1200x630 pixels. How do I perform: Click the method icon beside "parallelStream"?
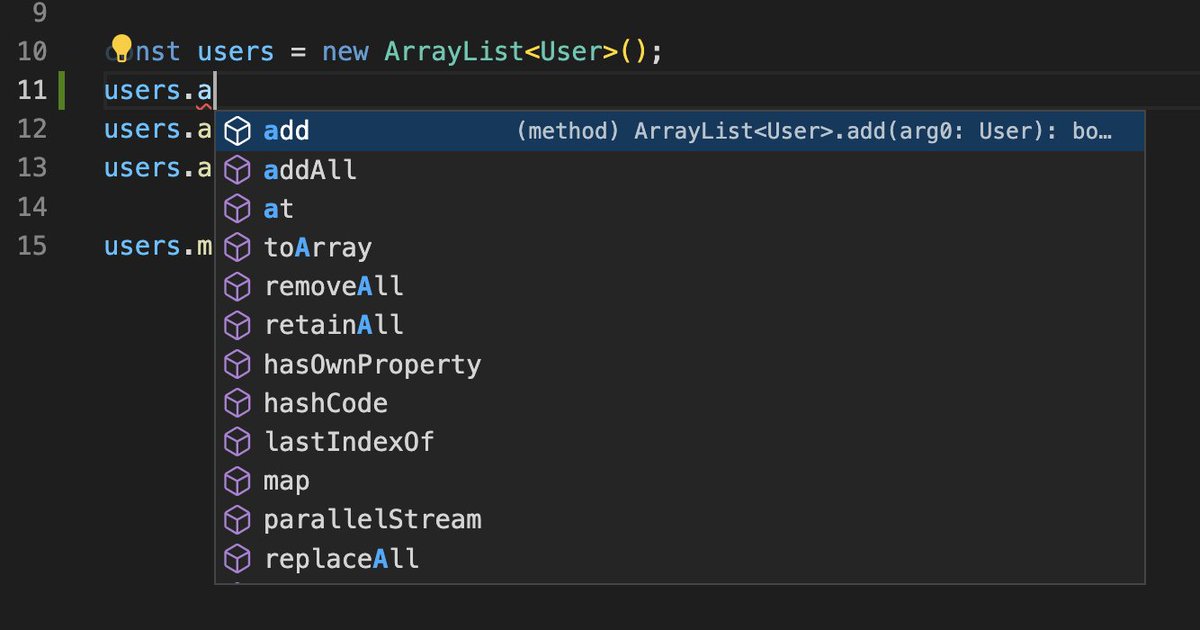[237, 519]
